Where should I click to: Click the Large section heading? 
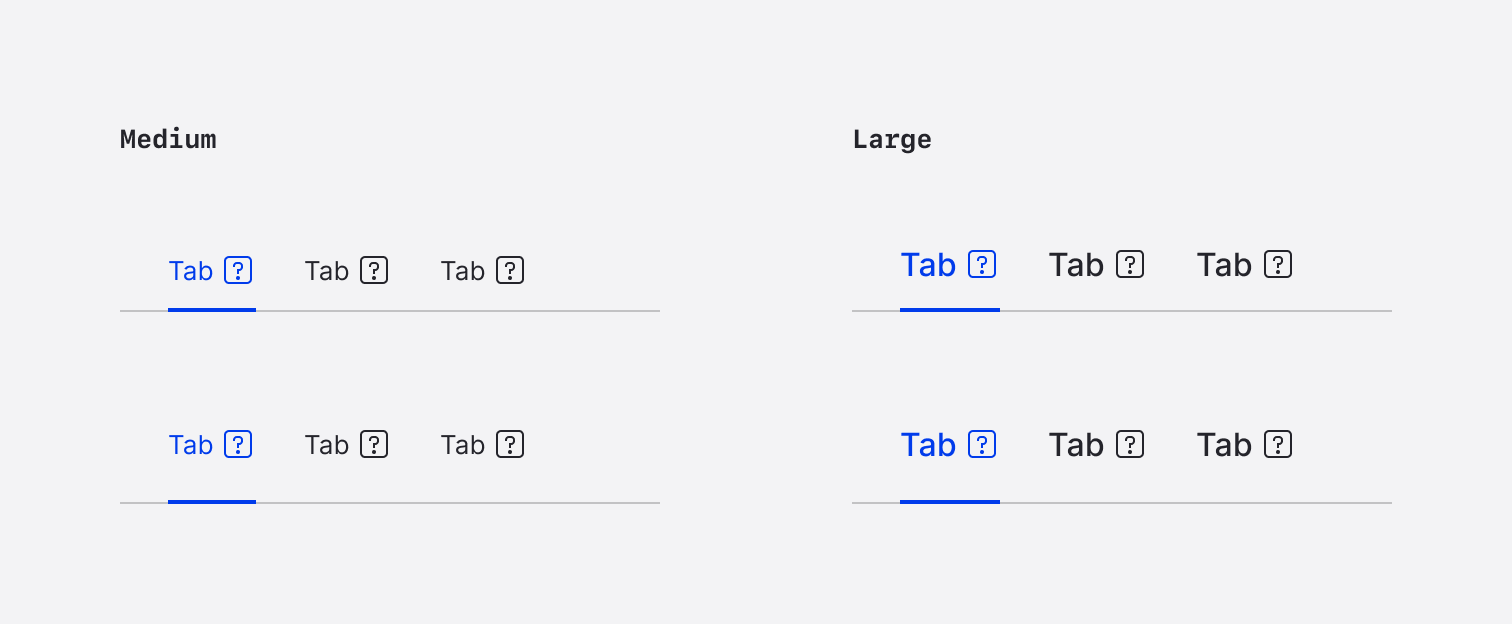click(891, 139)
